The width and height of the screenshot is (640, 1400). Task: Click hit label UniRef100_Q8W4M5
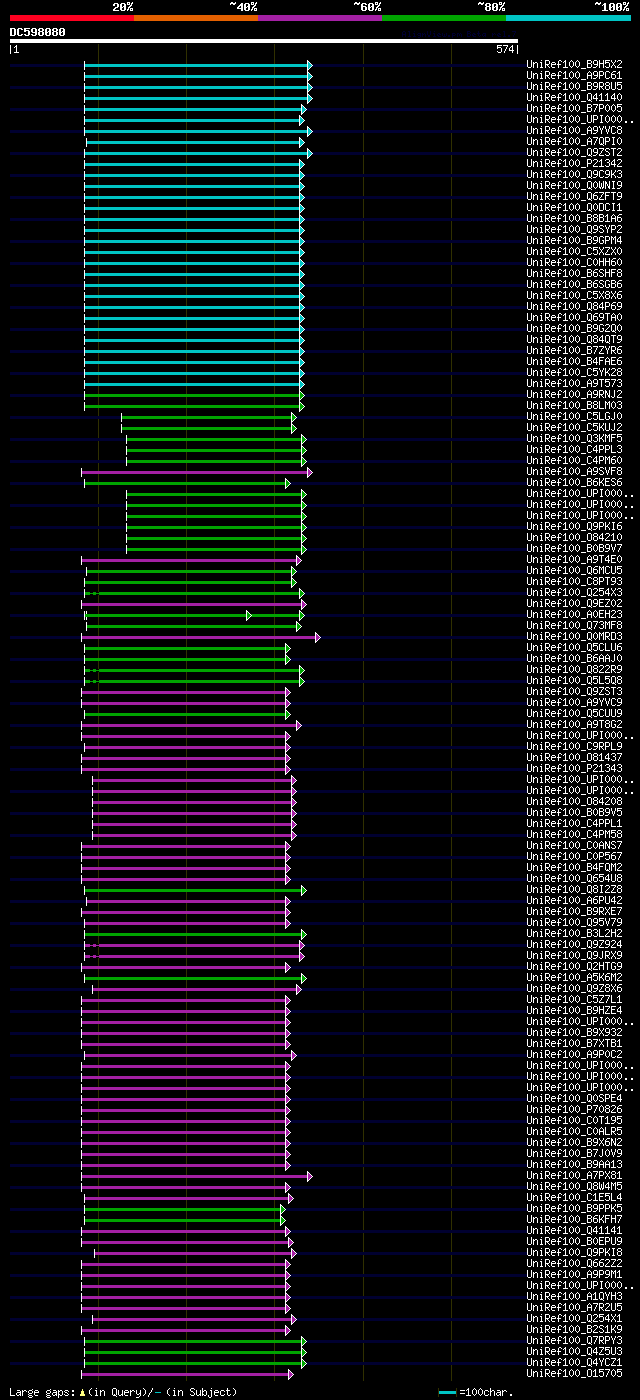[x=574, y=1187]
